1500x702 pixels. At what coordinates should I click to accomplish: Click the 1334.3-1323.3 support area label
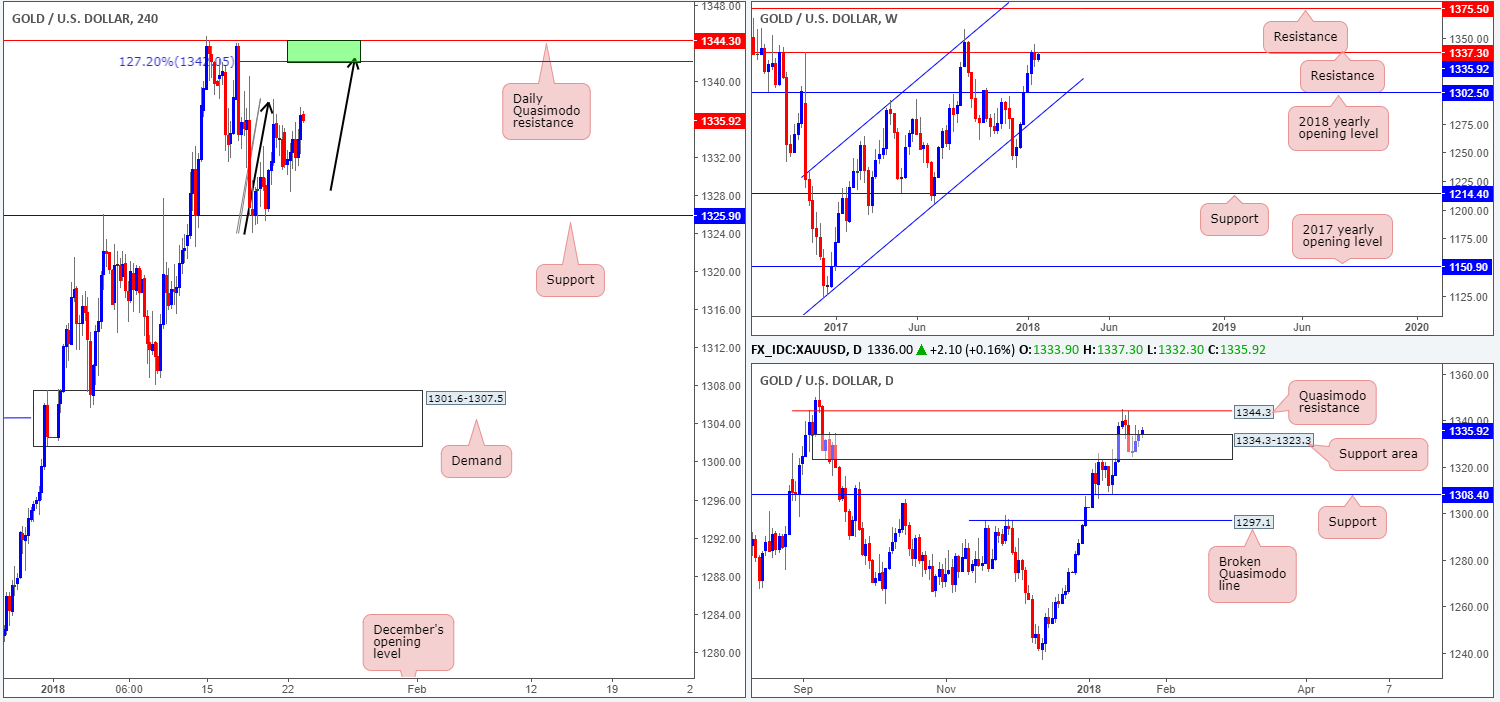point(1272,440)
